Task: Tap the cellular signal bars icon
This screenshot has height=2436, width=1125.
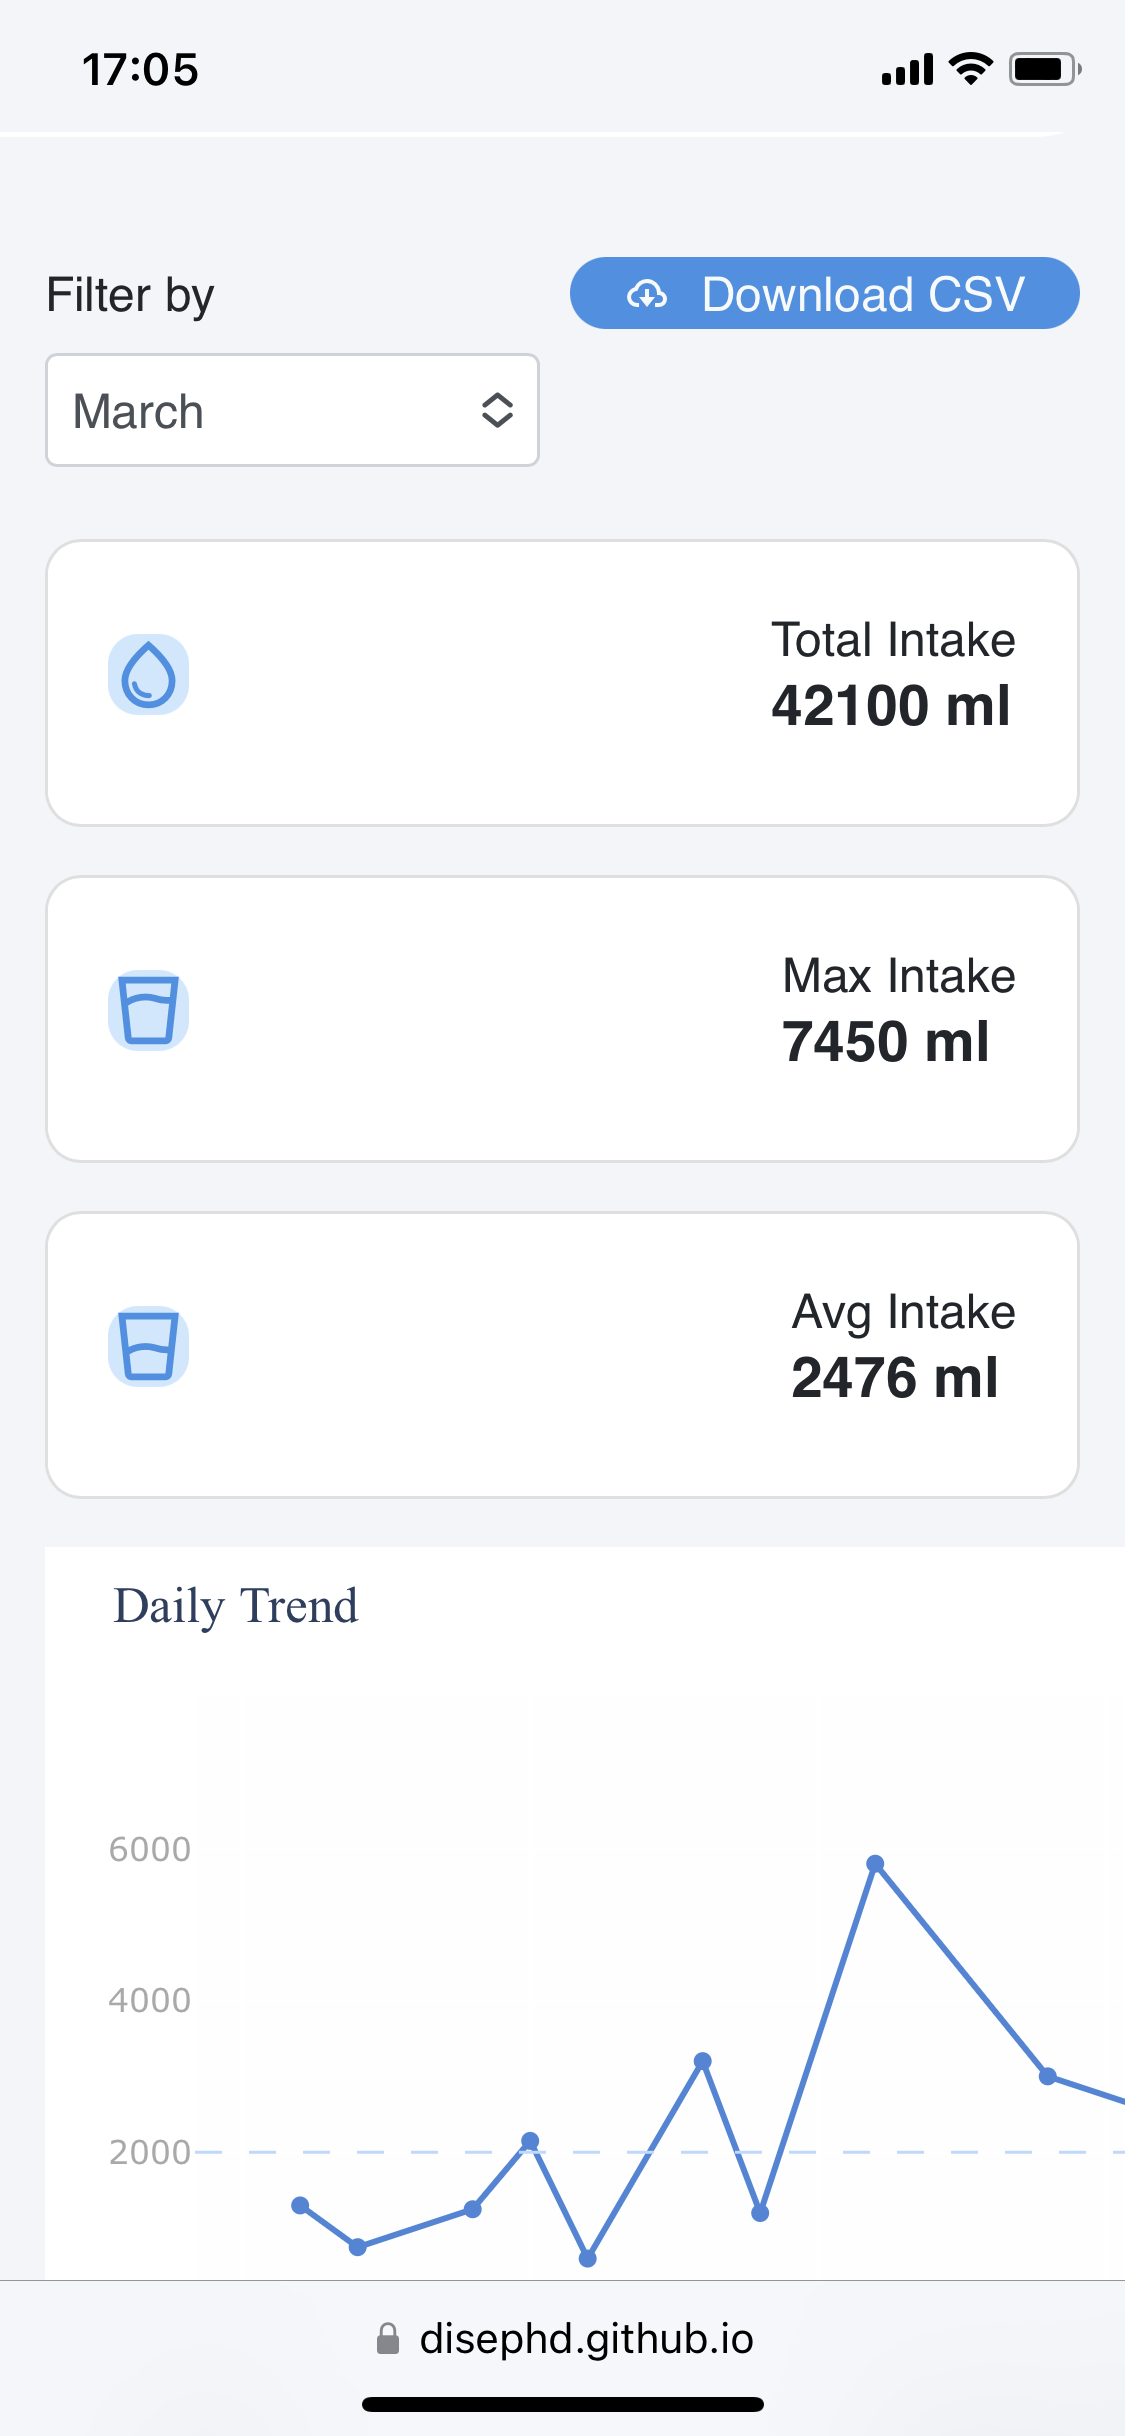Action: (x=907, y=70)
